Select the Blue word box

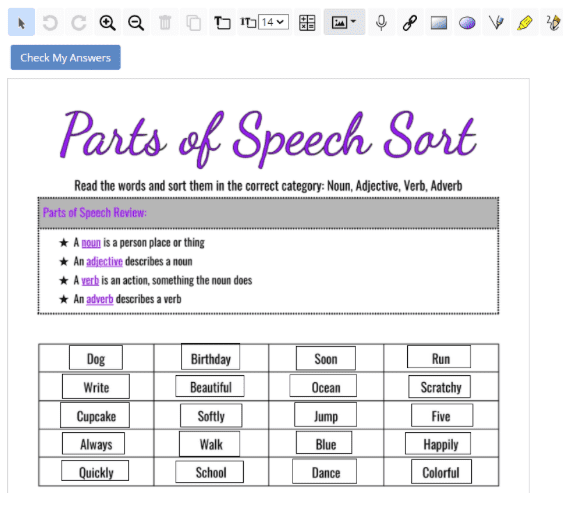coord(324,443)
